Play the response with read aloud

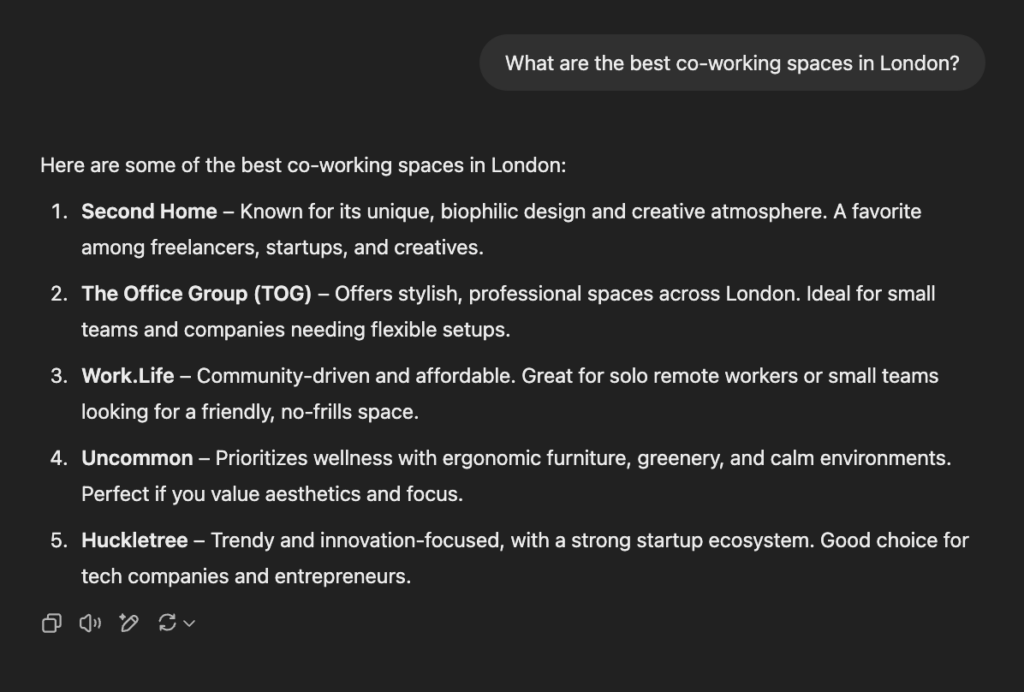(90, 624)
